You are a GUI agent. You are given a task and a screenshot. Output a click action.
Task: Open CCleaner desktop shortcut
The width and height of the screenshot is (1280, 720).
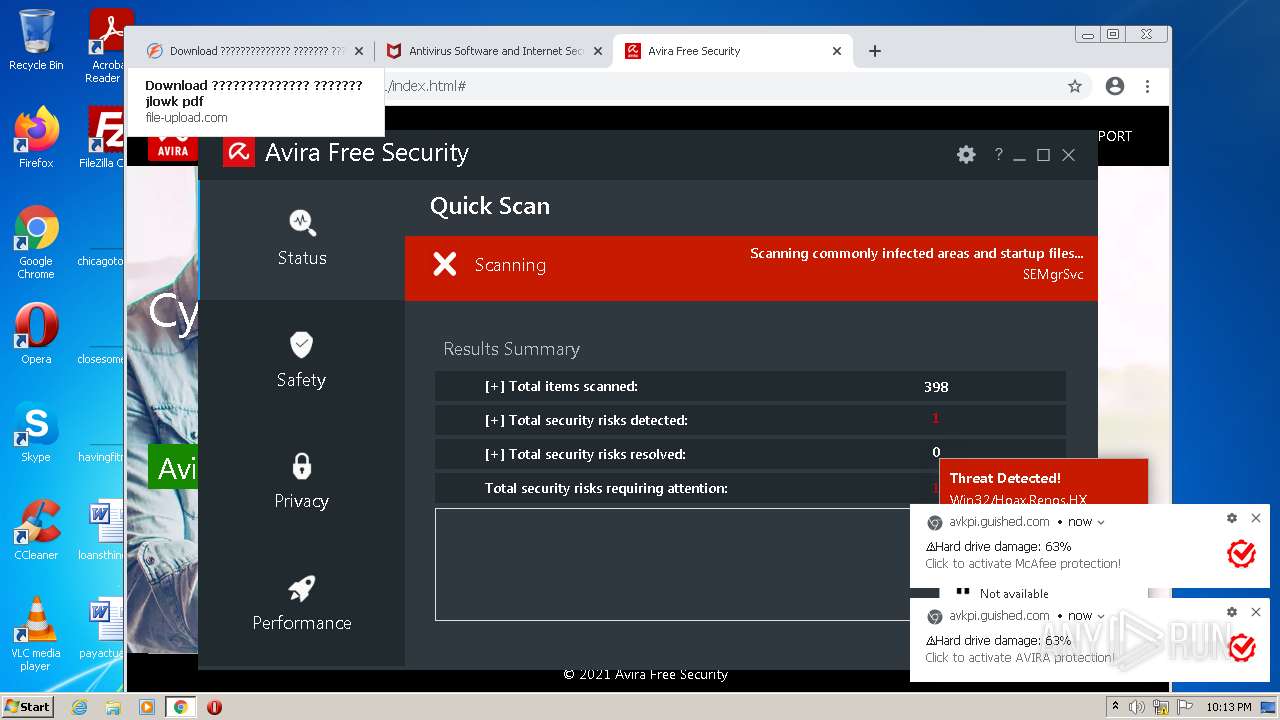pos(36,530)
